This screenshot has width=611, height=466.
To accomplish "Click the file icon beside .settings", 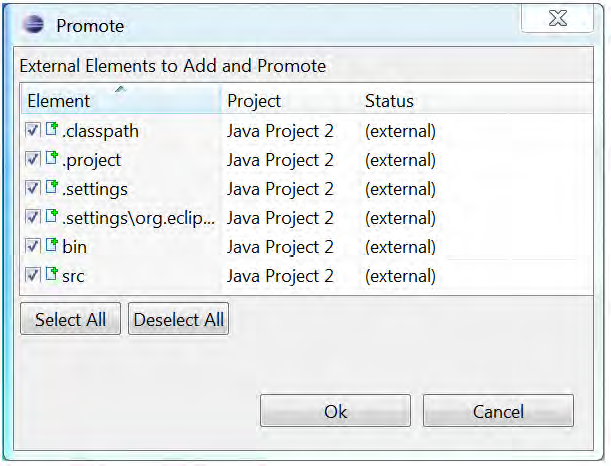I will (52, 188).
